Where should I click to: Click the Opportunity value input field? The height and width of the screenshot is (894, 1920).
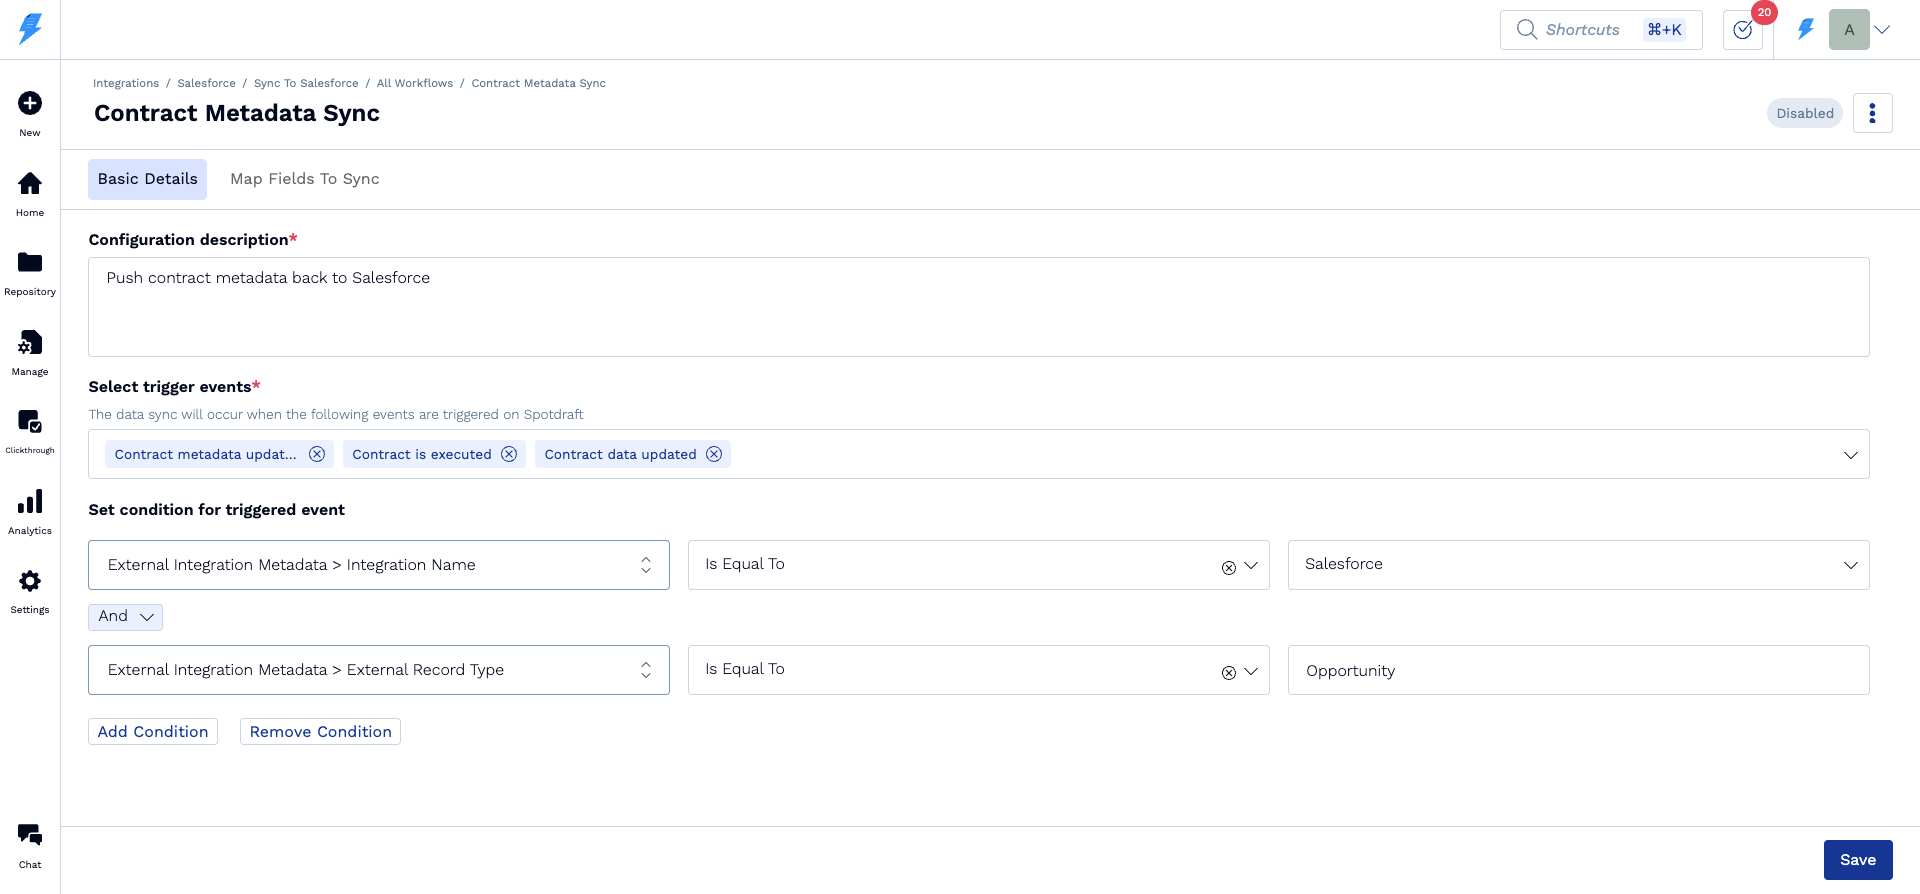pyautogui.click(x=1578, y=670)
